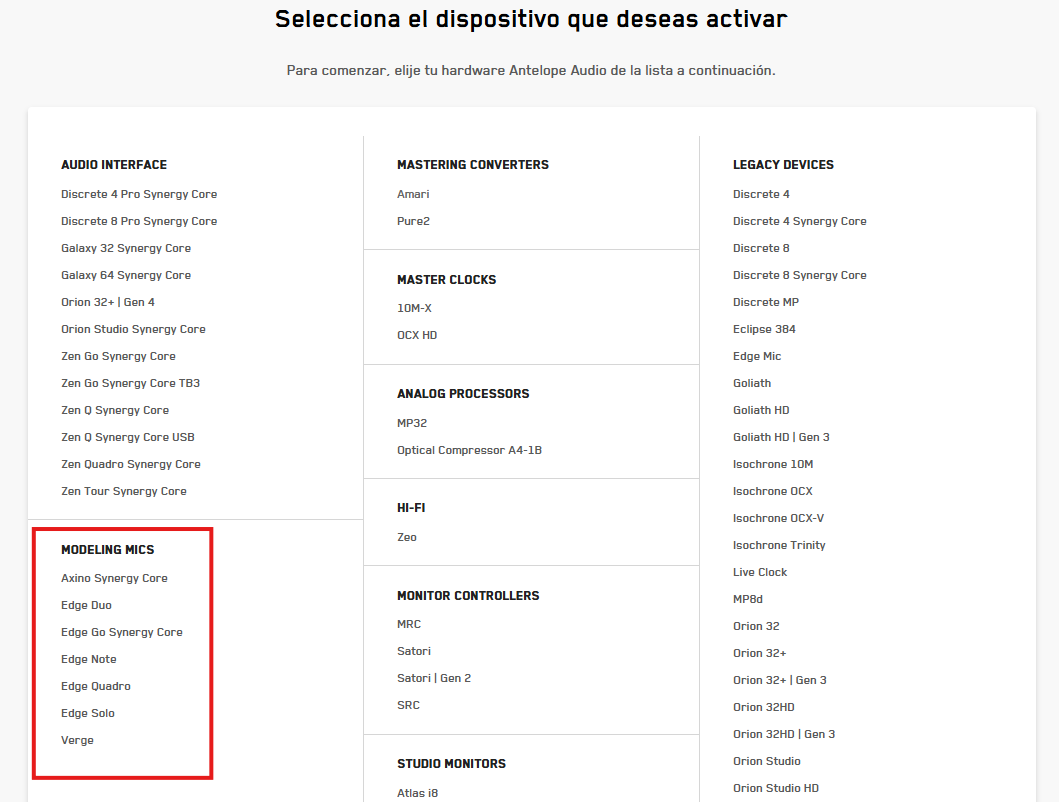Select Zeo Hi-Fi device

coord(407,537)
